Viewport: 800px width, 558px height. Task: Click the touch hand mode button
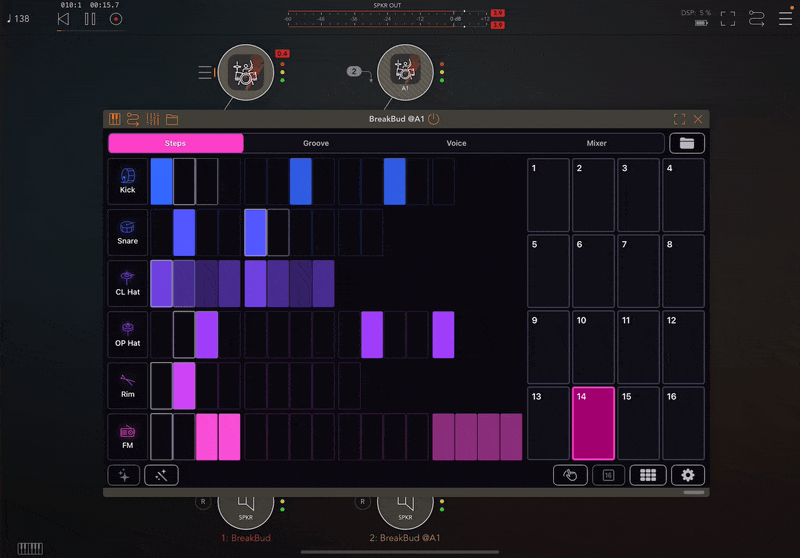click(570, 475)
